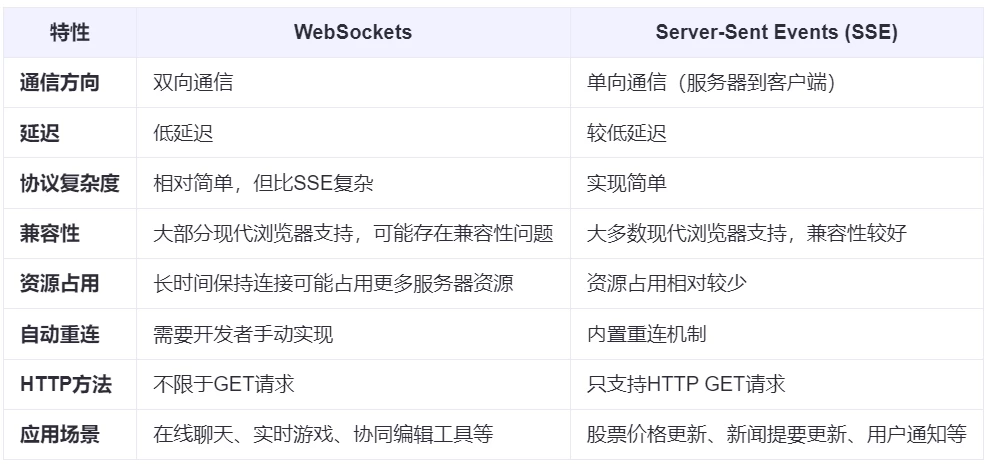
Task: Click the 实现简单 cell
Action: [x=627, y=183]
